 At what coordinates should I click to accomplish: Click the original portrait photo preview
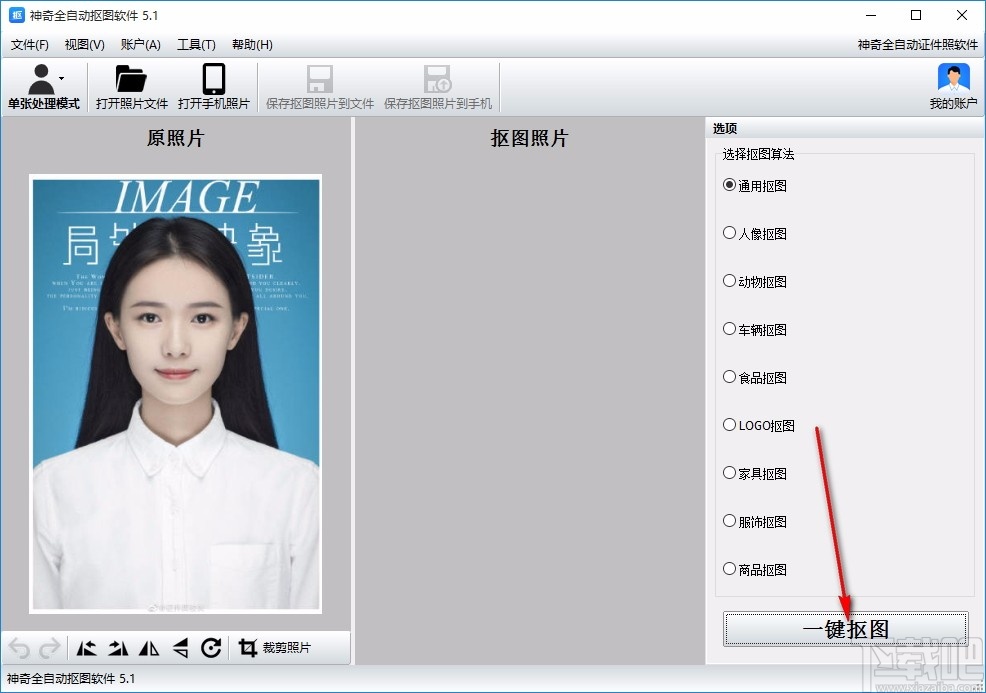(175, 394)
